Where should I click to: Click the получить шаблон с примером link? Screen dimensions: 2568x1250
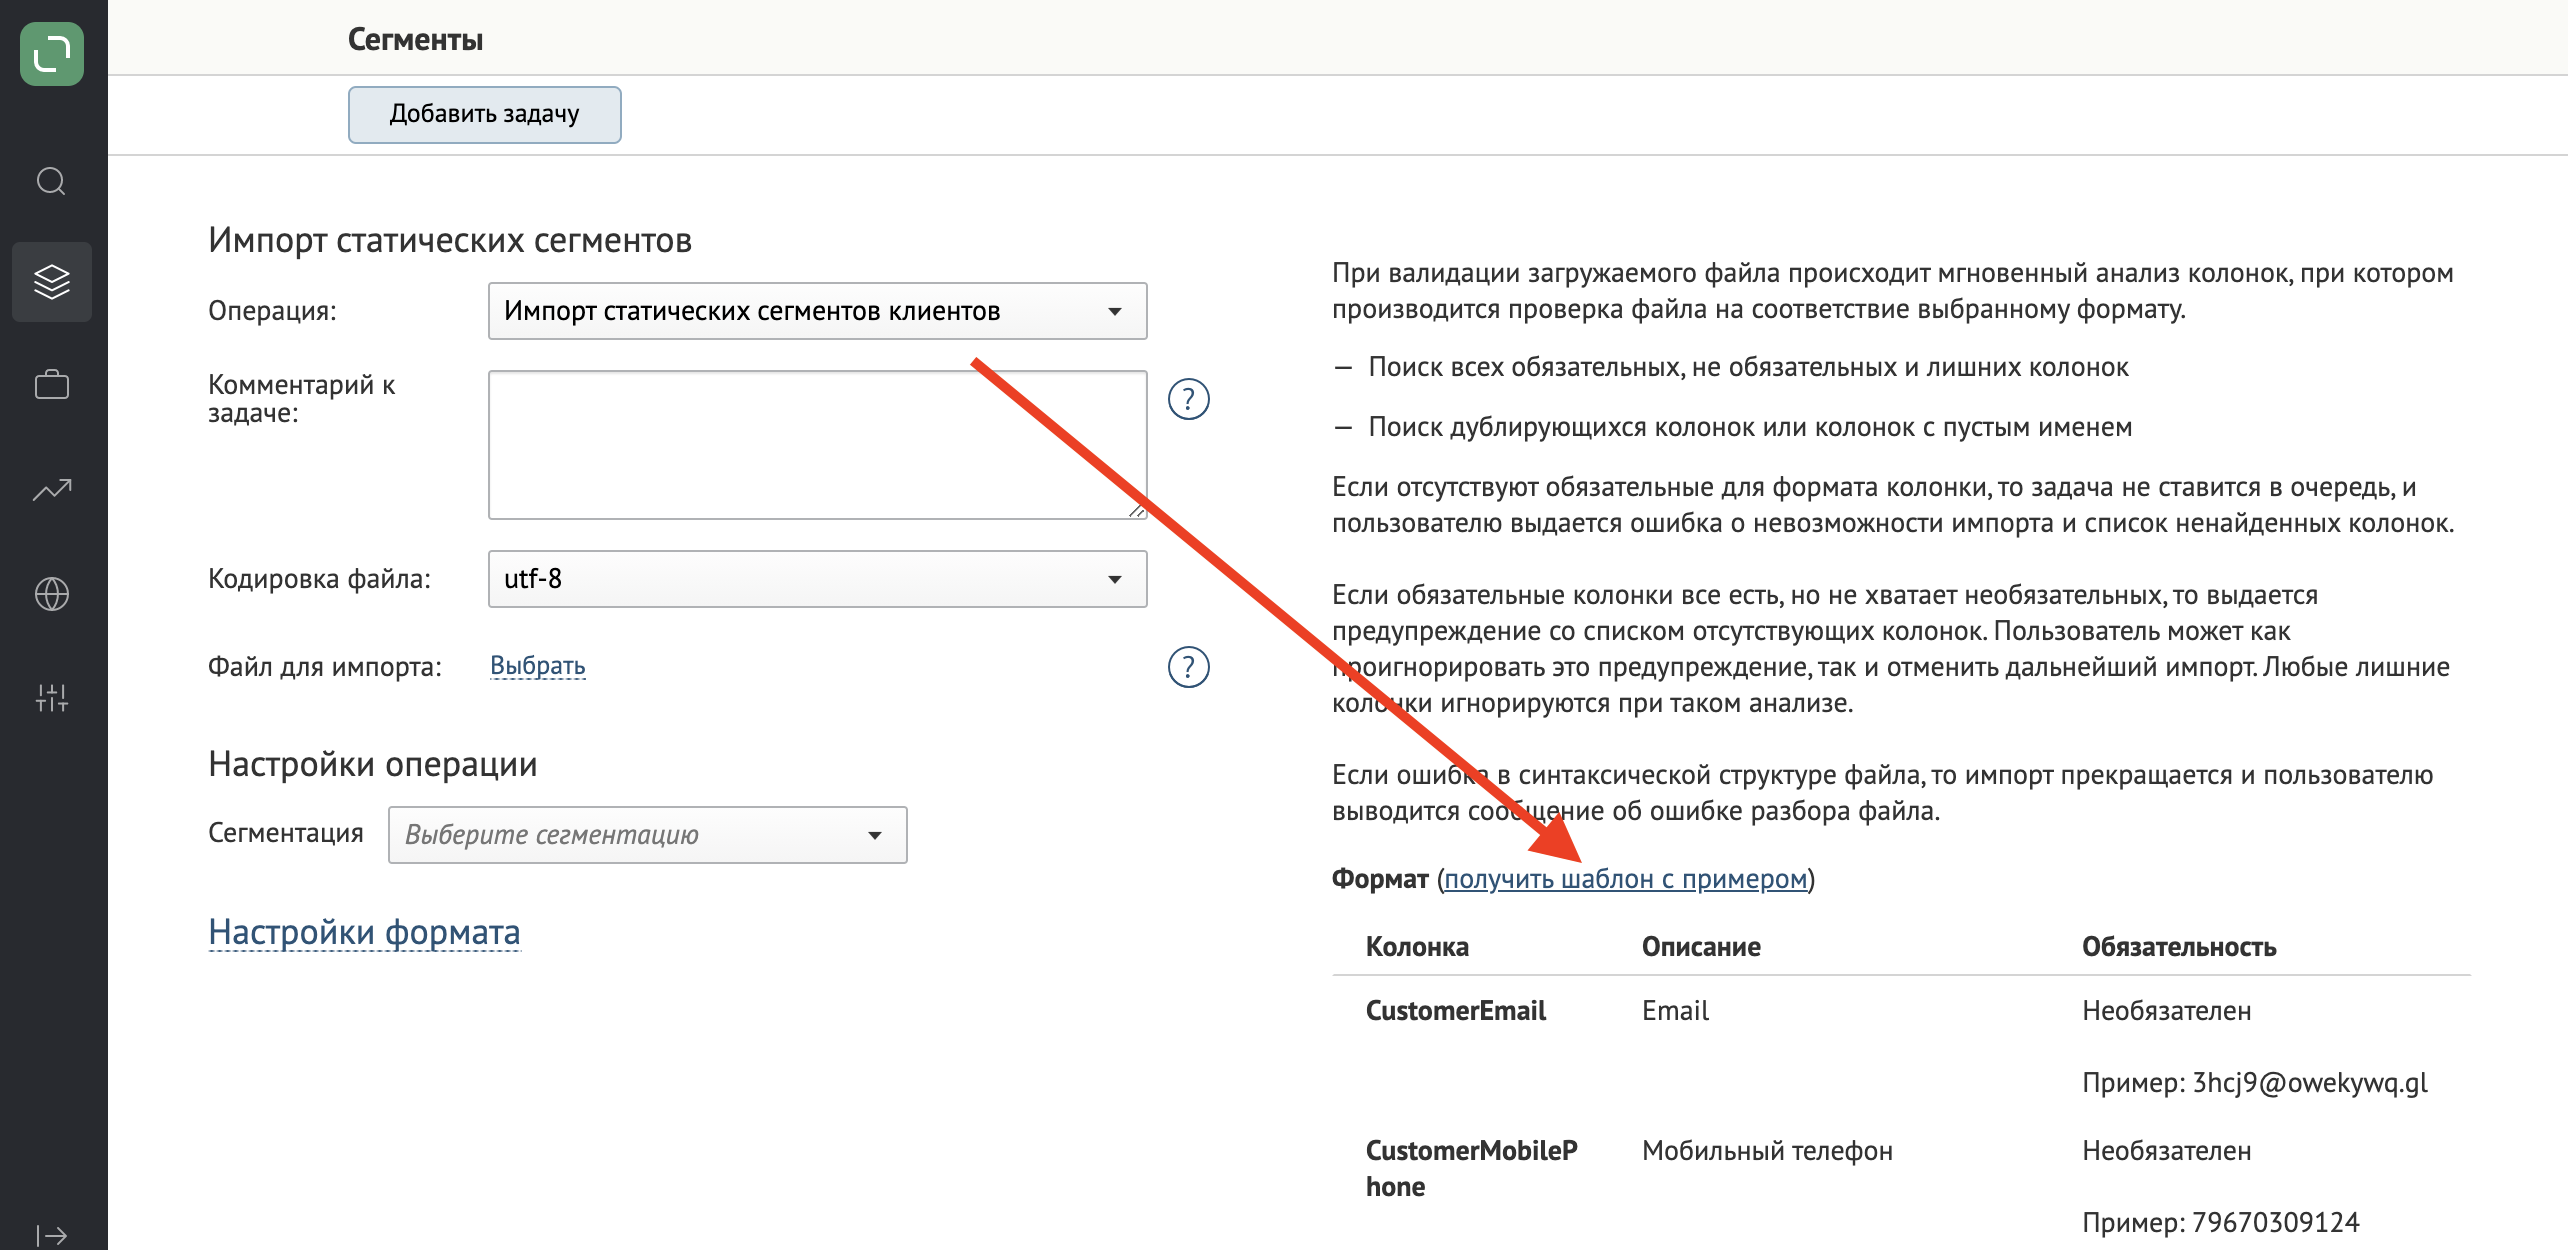(1625, 879)
